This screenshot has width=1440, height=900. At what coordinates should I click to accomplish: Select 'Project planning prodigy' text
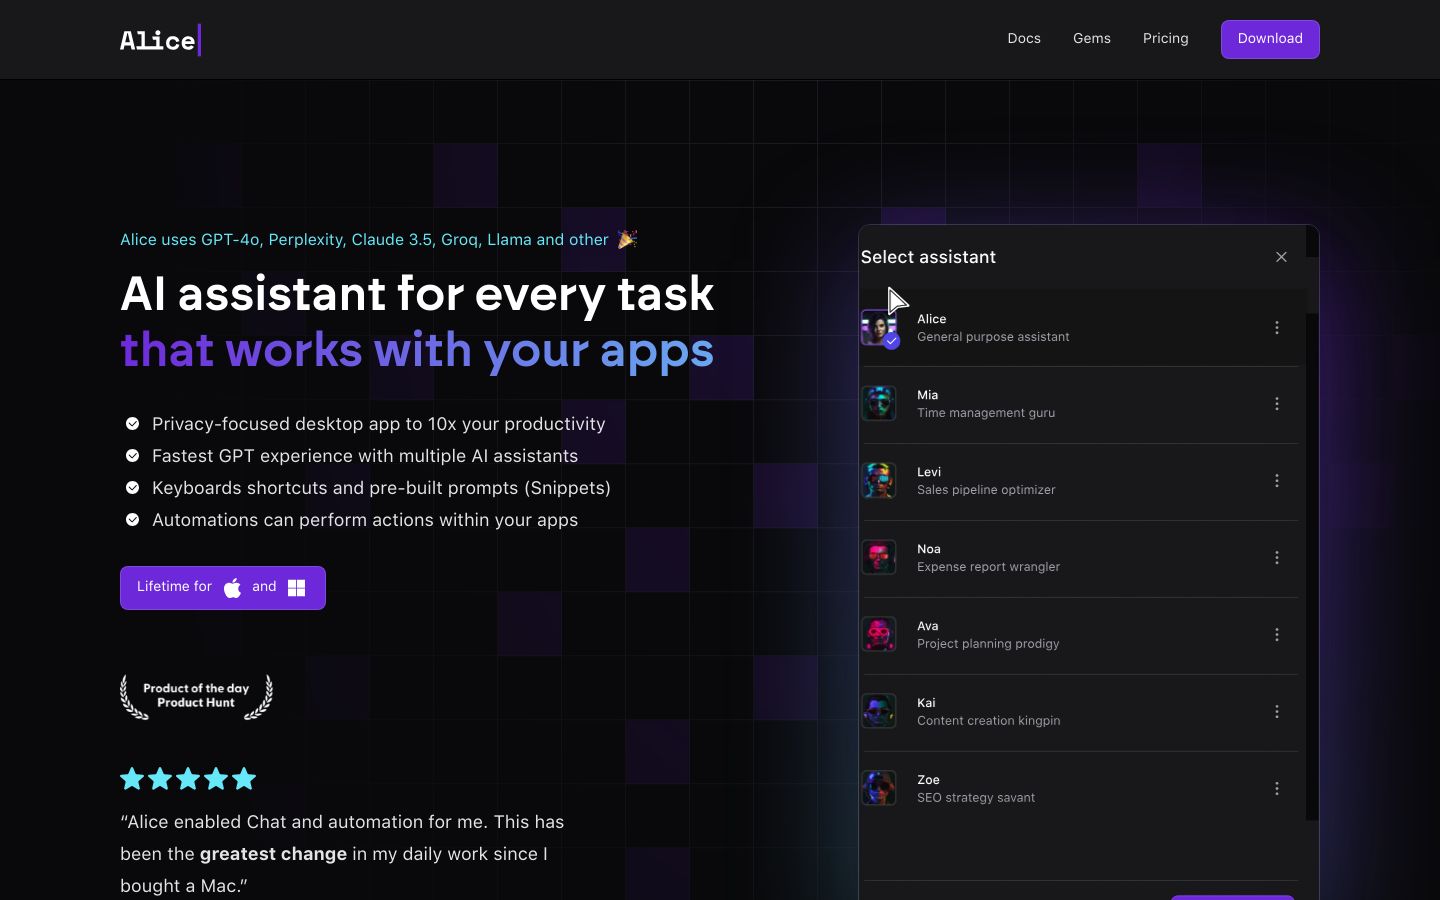988,644
